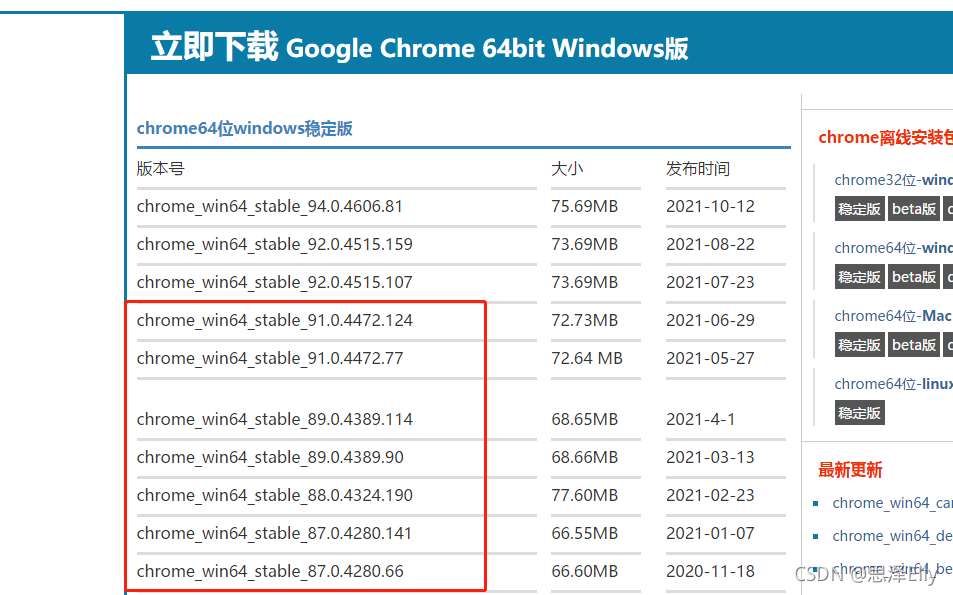Screen dimensions: 953x595
Task: Click the 77.60MB size cell
Action: tap(585, 495)
